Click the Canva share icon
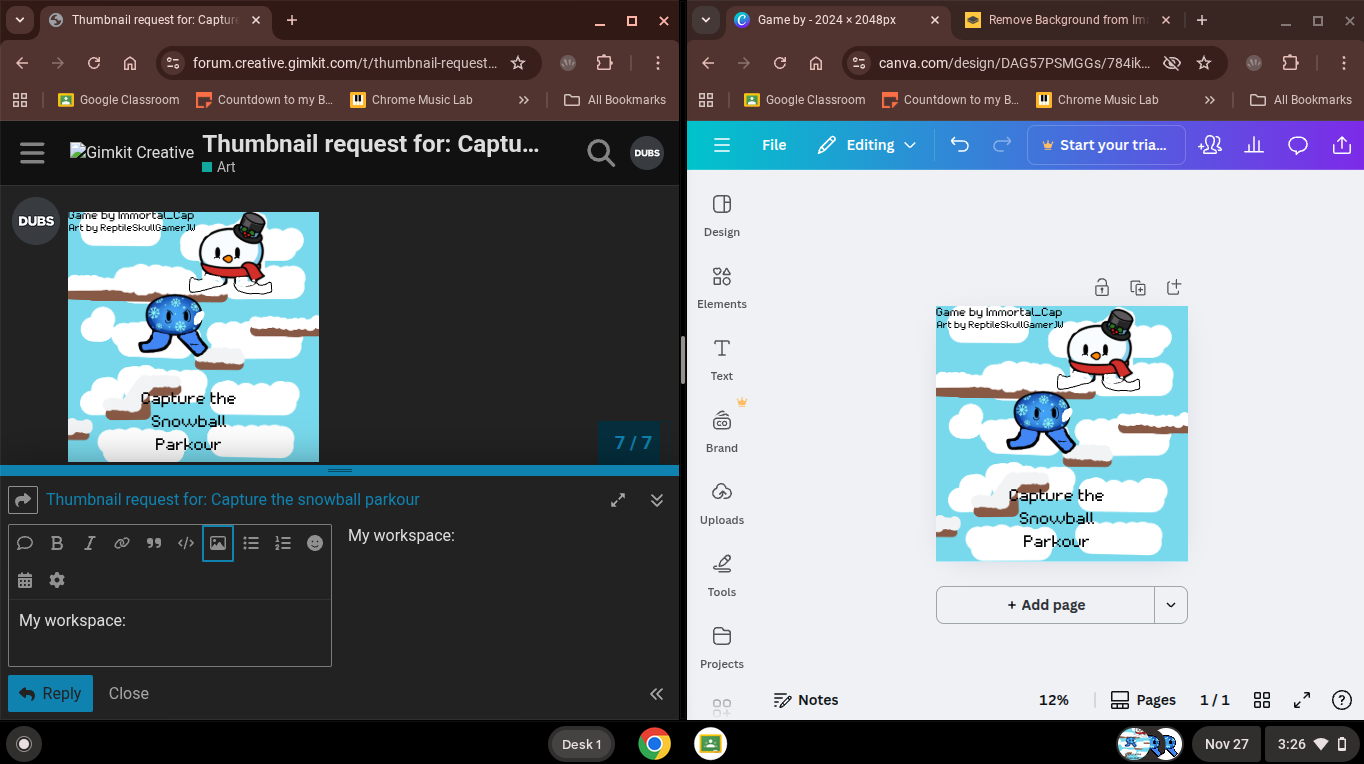 click(x=1341, y=145)
